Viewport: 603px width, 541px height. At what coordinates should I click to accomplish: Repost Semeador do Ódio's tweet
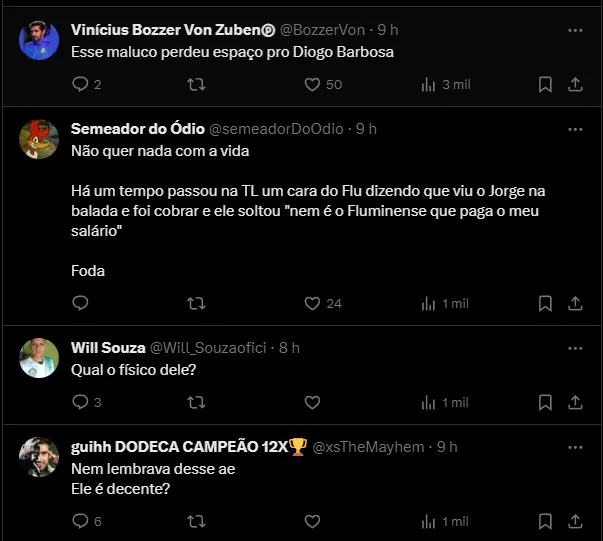[197, 303]
